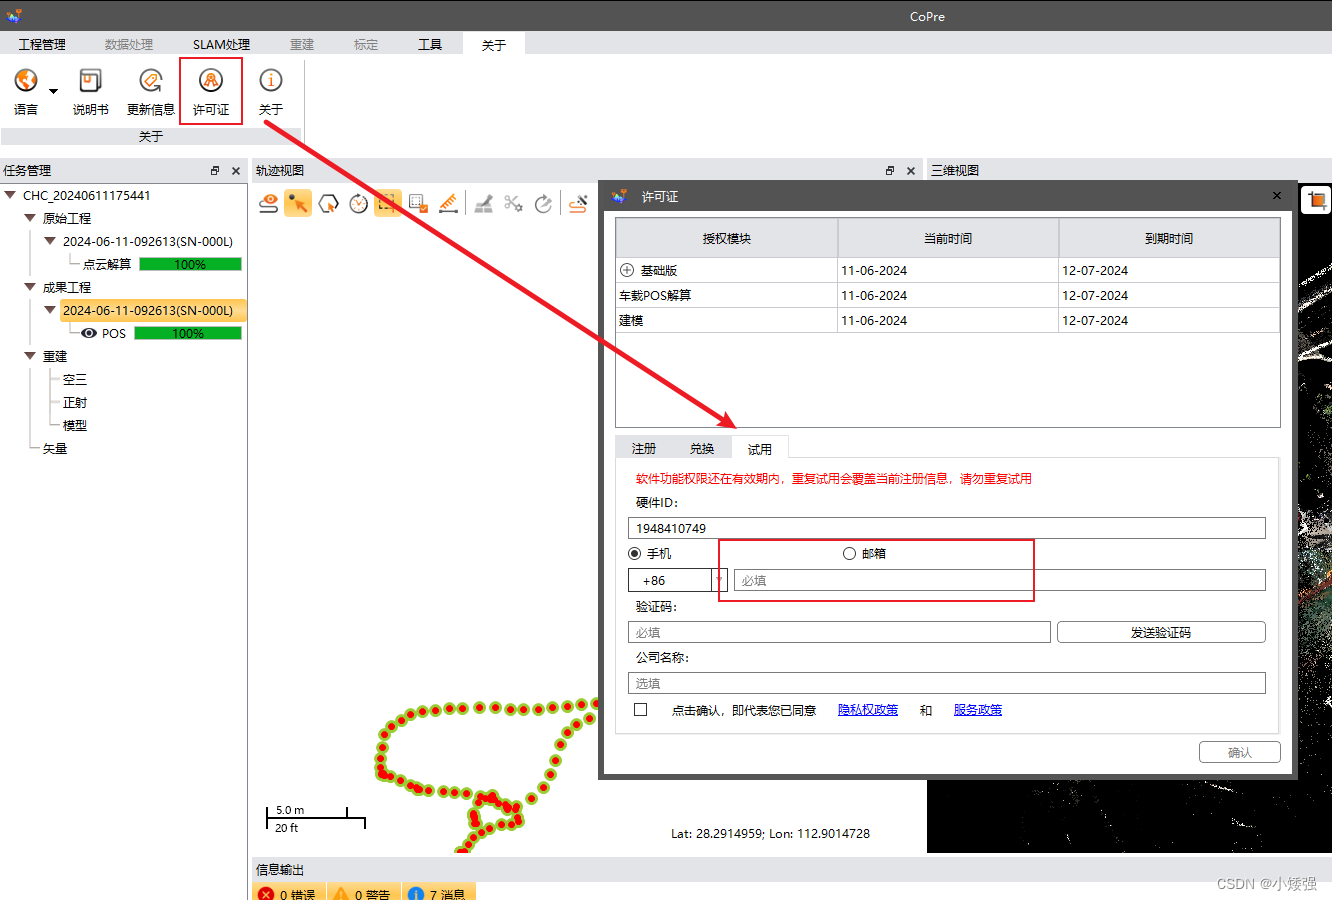Click the 关于 info icon in ribbon
This screenshot has width=1332, height=900.
[271, 81]
